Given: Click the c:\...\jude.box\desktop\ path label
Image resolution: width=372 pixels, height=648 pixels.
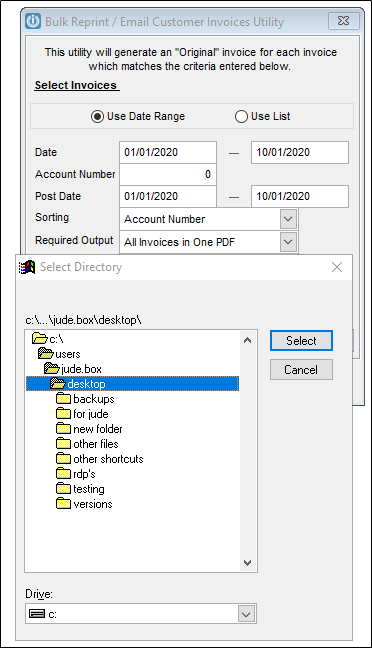Looking at the screenshot, I should point(83,320).
